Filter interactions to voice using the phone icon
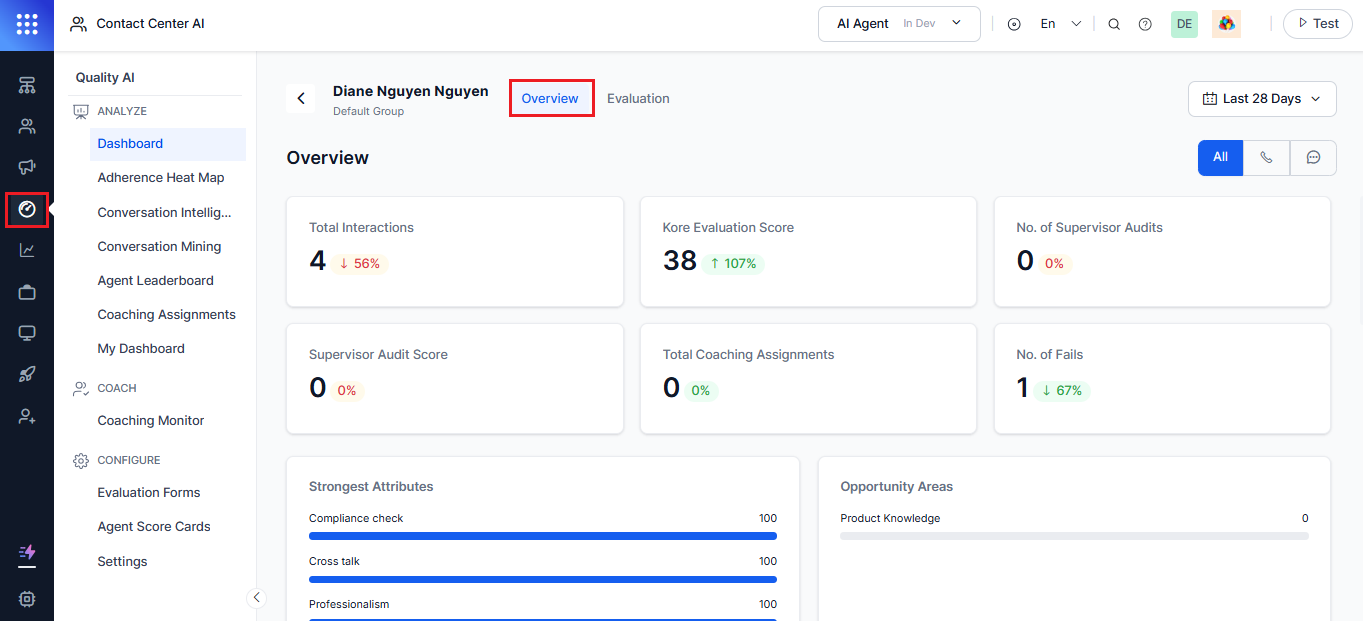Viewport: 1363px width, 621px height. [1266, 157]
